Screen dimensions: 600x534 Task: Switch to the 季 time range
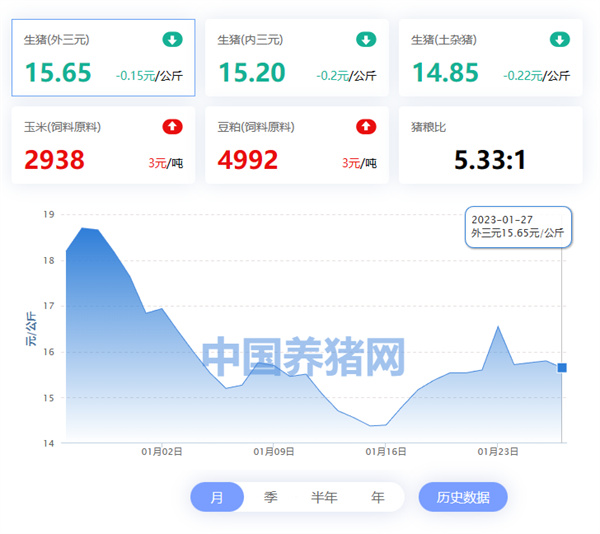[x=271, y=497]
